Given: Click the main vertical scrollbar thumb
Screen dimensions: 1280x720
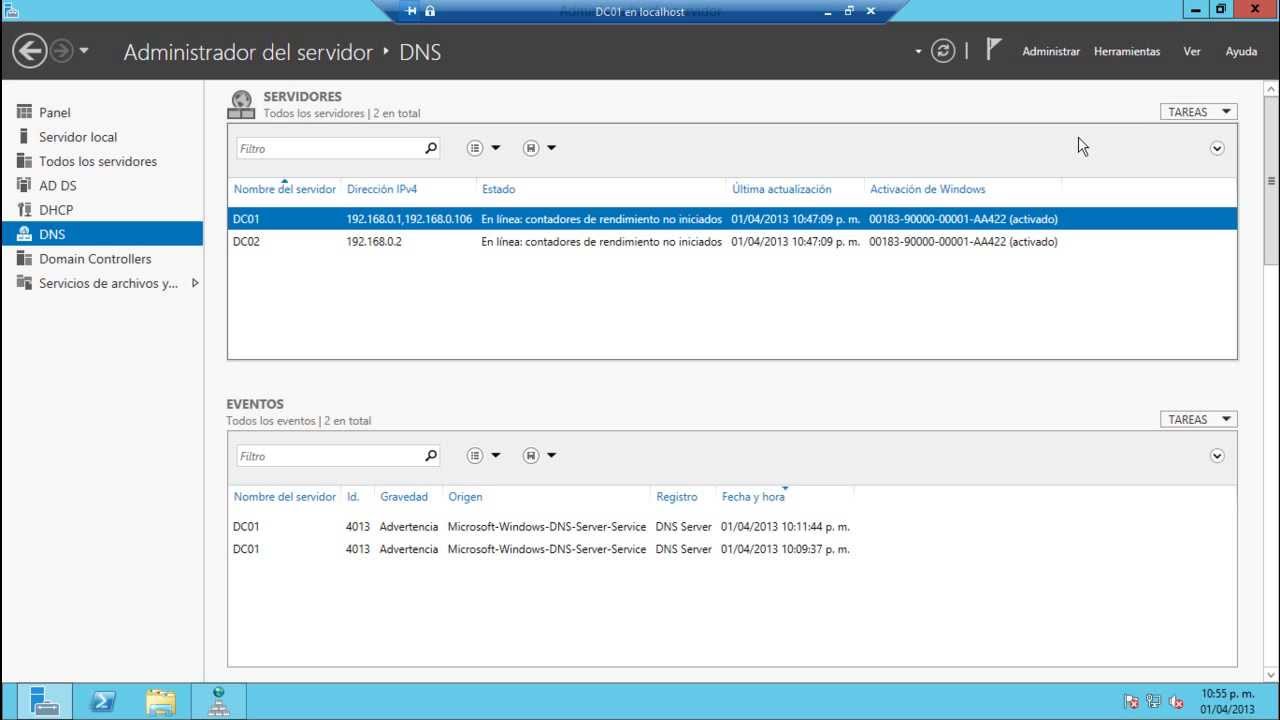Looking at the screenshot, I should coord(1272,181).
